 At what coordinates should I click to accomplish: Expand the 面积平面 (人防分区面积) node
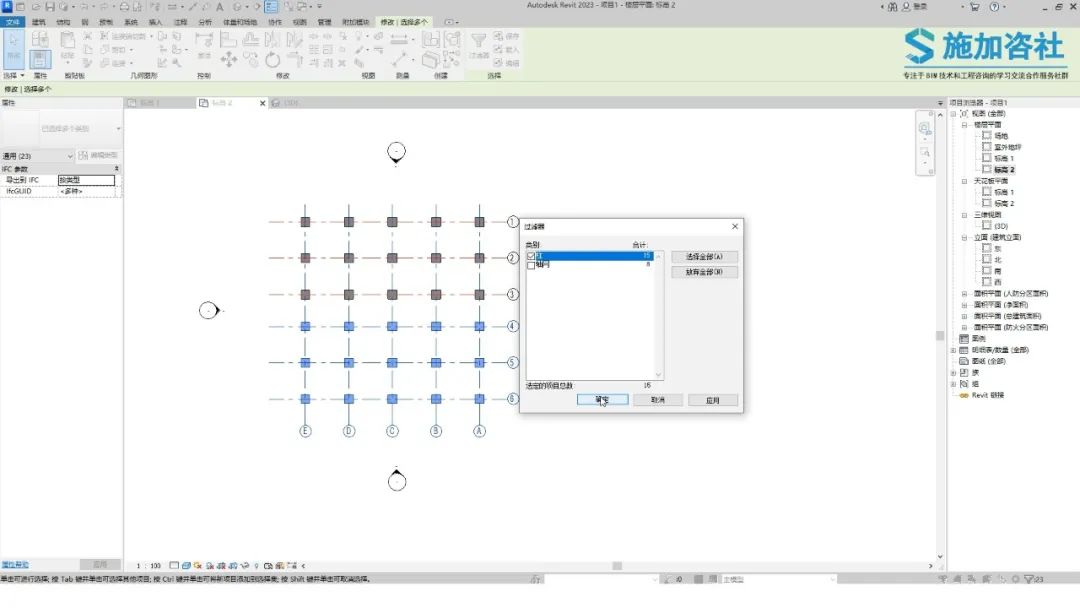pyautogui.click(x=964, y=294)
